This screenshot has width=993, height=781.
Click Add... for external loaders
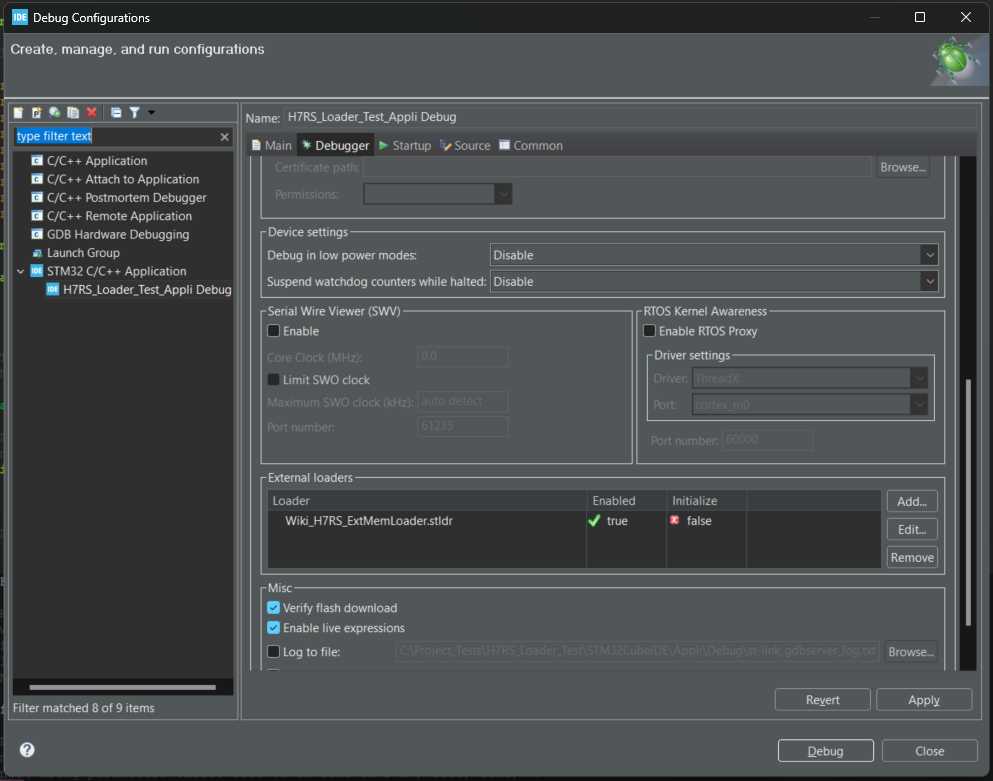coord(912,501)
